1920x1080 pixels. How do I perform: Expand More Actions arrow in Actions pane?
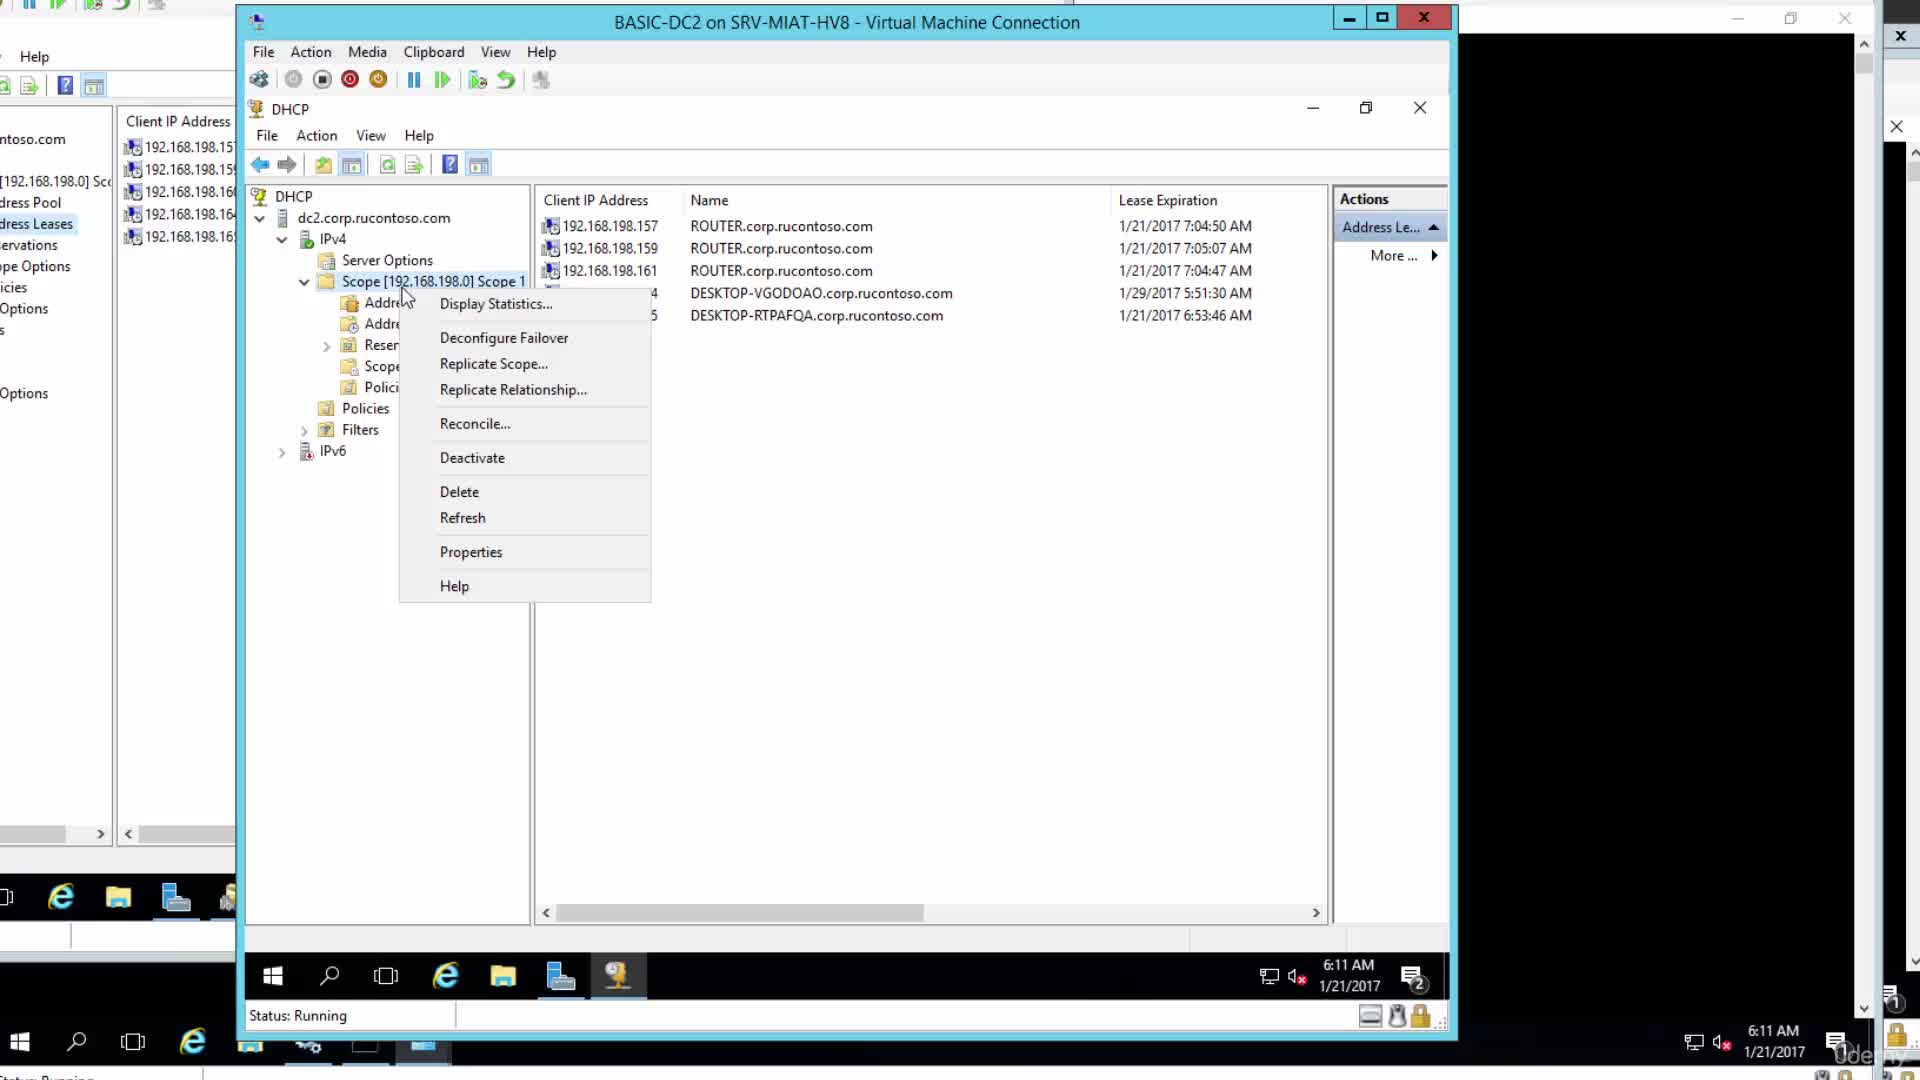point(1434,255)
